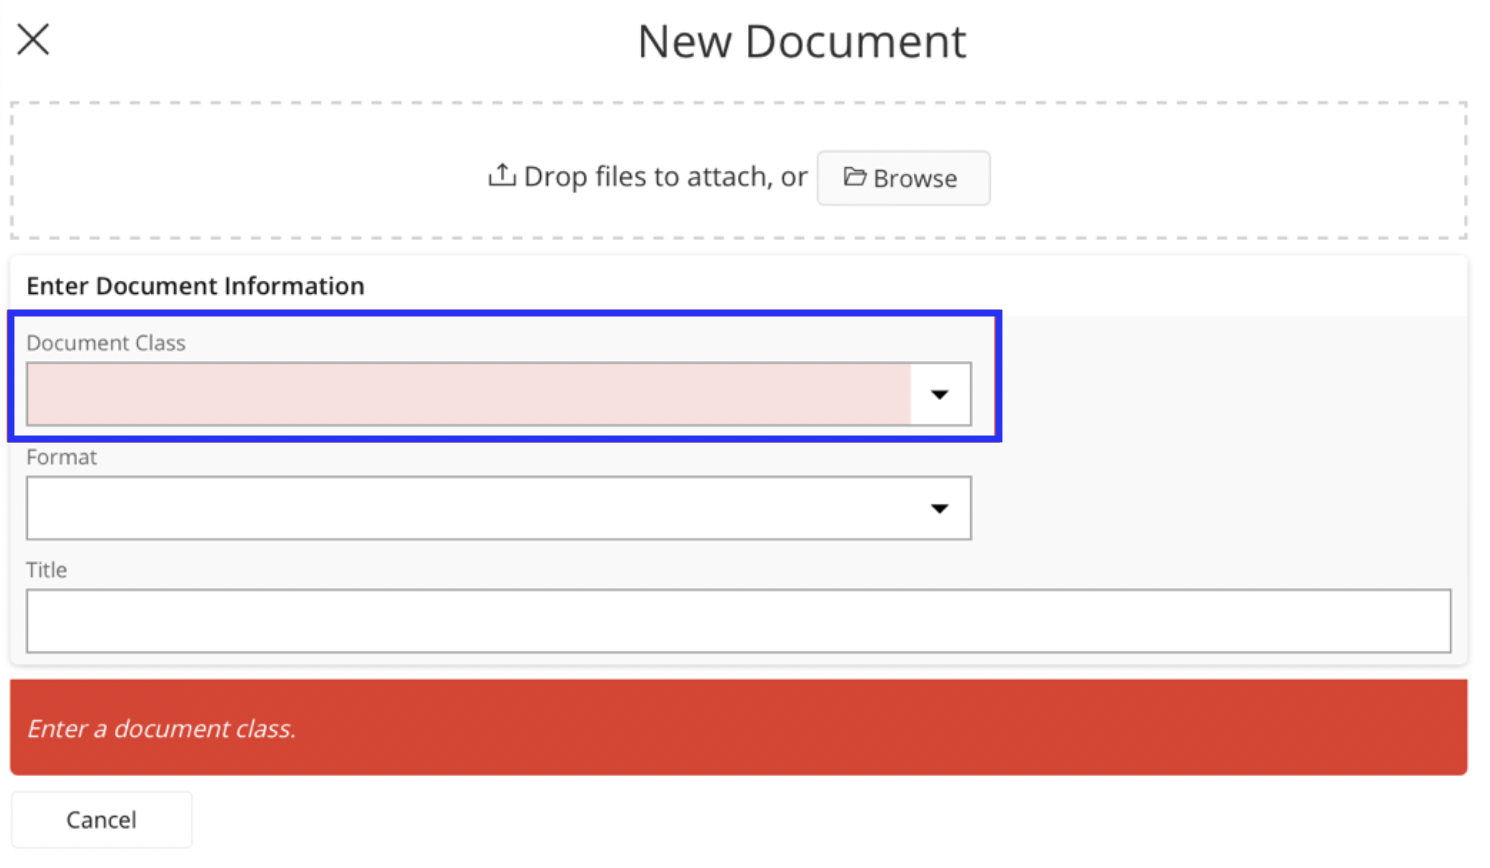Select the Enter Document Information header
Screen dimensions: 1490x868
coord(195,286)
